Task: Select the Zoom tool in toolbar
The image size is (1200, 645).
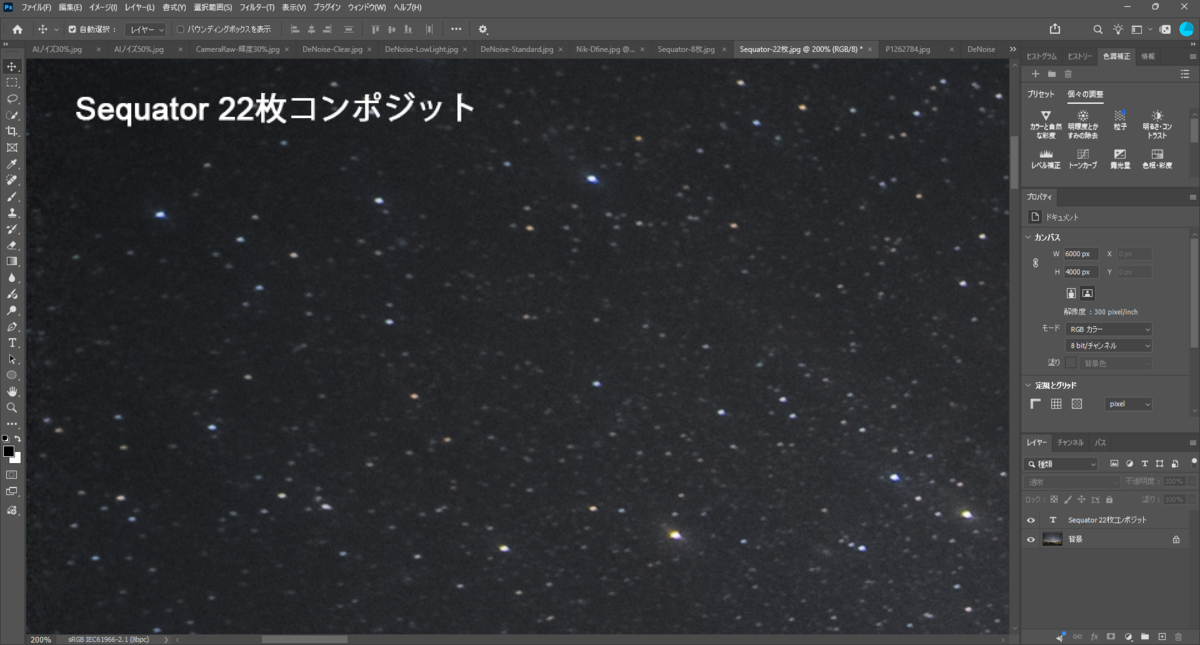Action: [12, 408]
